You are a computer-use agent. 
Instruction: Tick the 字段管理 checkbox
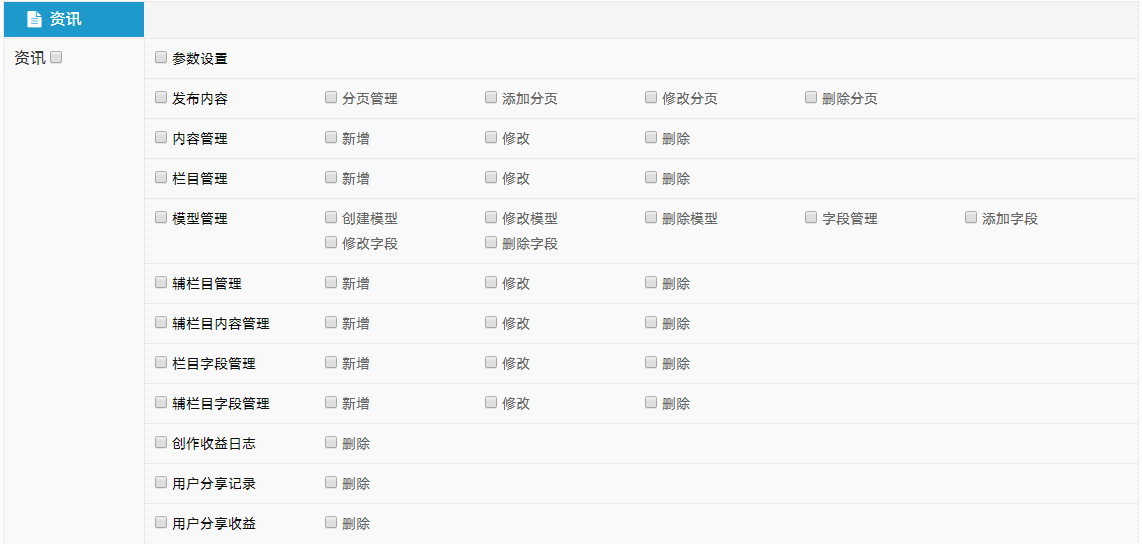point(811,217)
